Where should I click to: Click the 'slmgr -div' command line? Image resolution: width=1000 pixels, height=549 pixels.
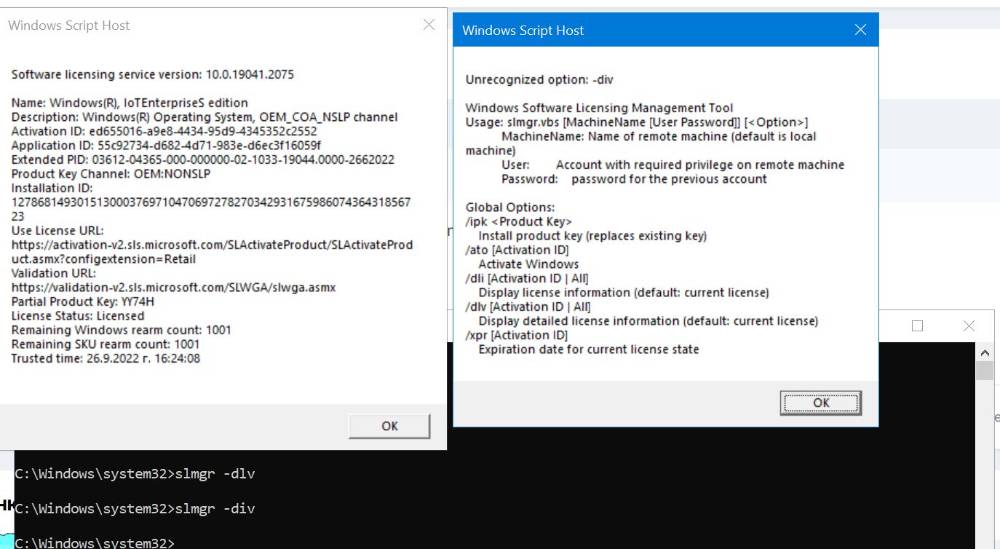pyautogui.click(x=135, y=508)
